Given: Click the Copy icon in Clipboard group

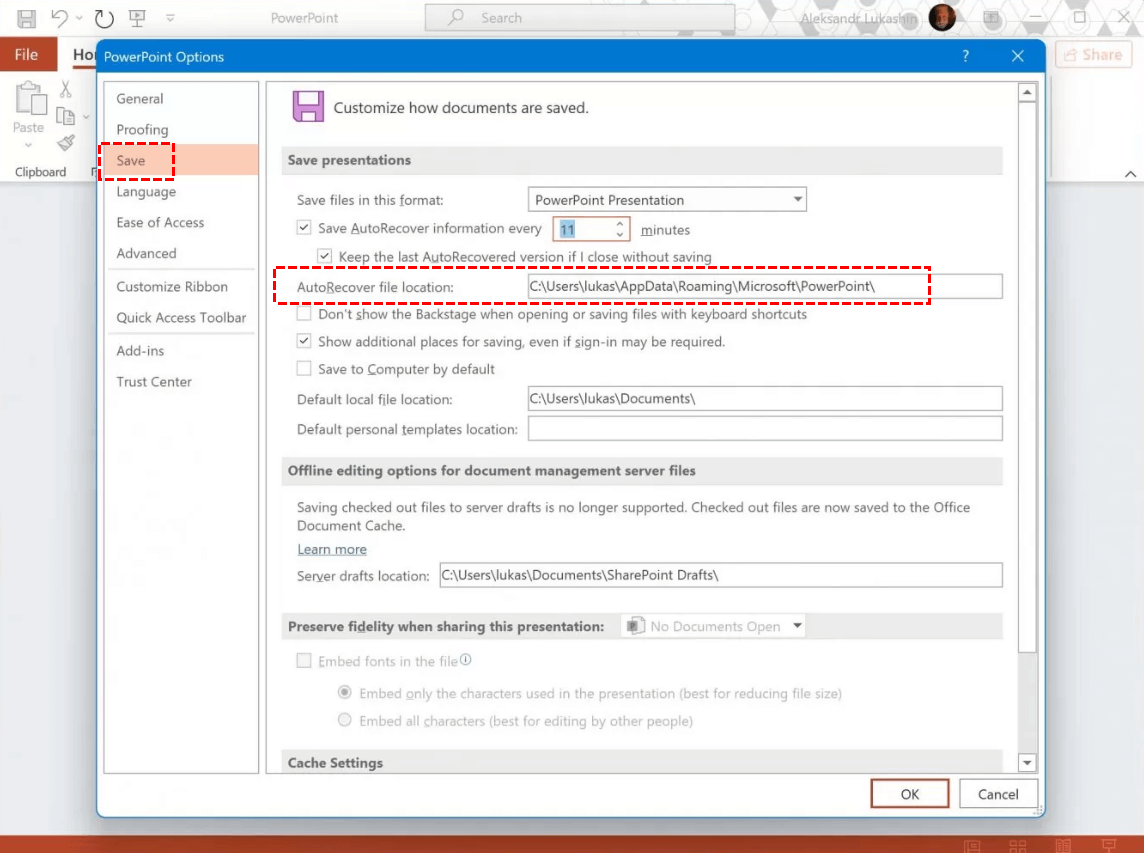Looking at the screenshot, I should [66, 116].
